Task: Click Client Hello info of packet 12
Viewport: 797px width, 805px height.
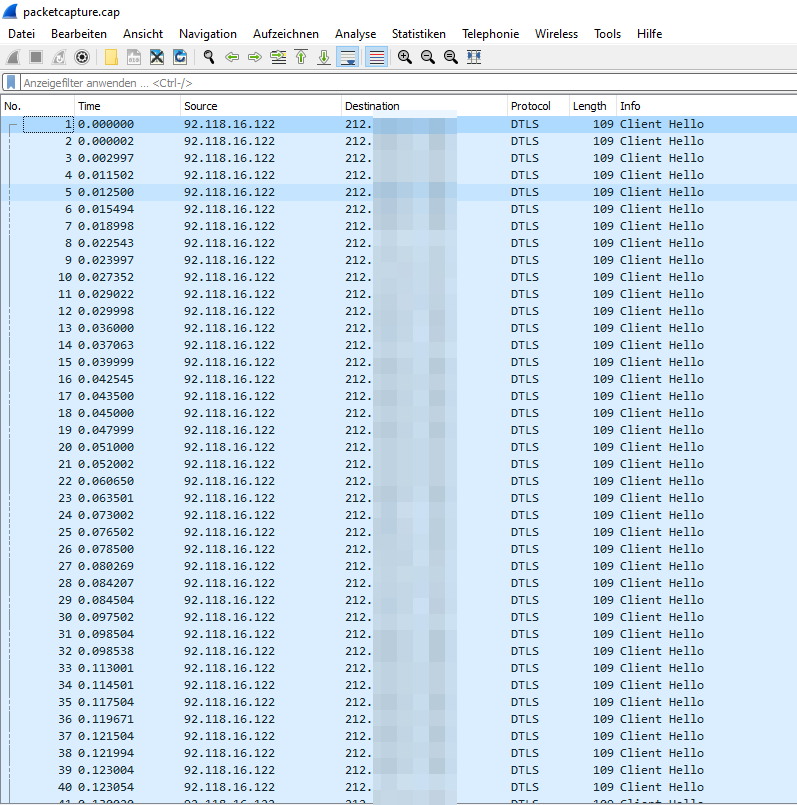Action: click(661, 311)
